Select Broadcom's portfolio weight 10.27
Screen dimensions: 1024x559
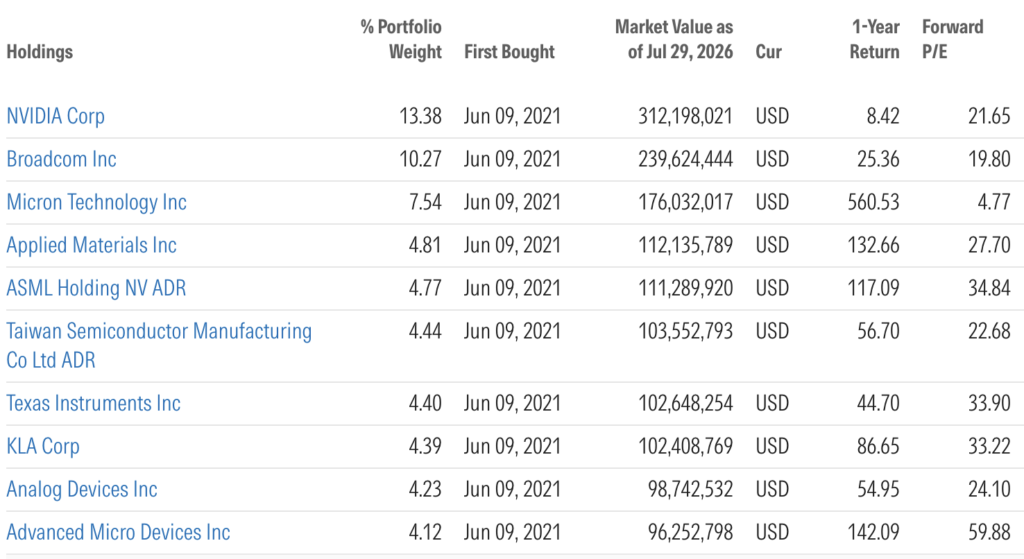(x=421, y=159)
